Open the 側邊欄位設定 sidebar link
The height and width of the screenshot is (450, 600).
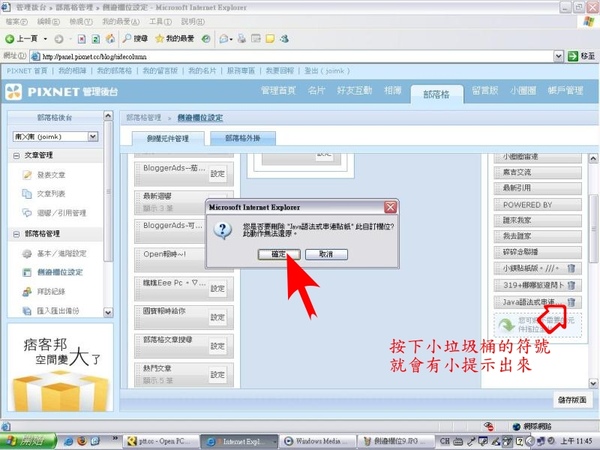[x=60, y=272]
